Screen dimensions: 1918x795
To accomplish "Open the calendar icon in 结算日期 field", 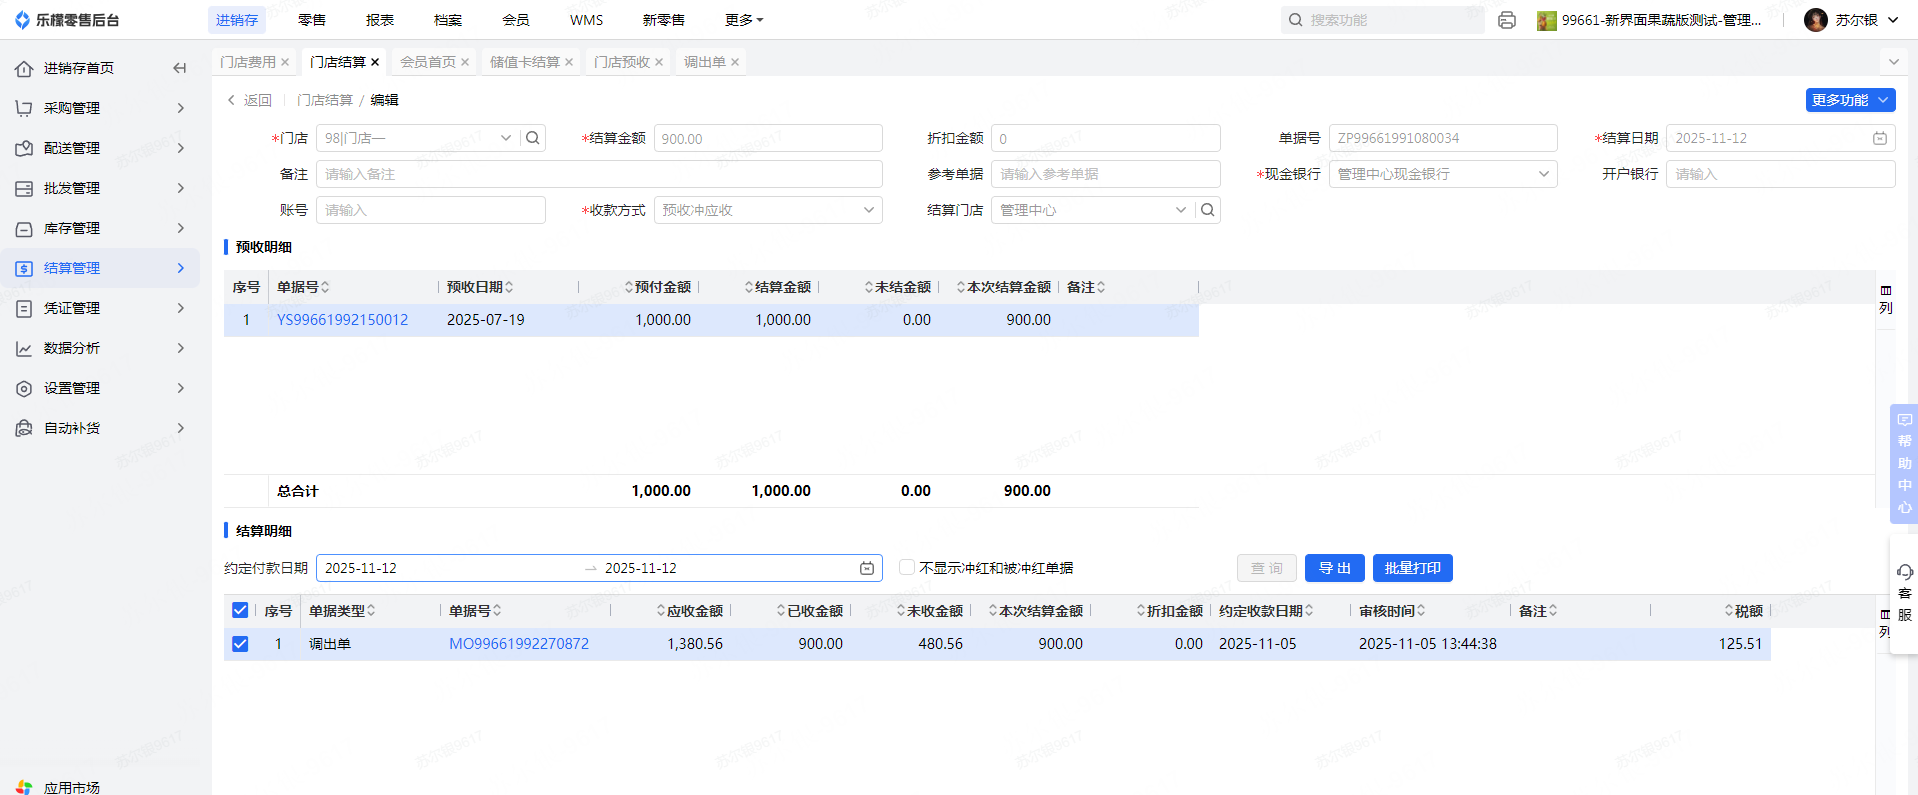I will click(1880, 138).
